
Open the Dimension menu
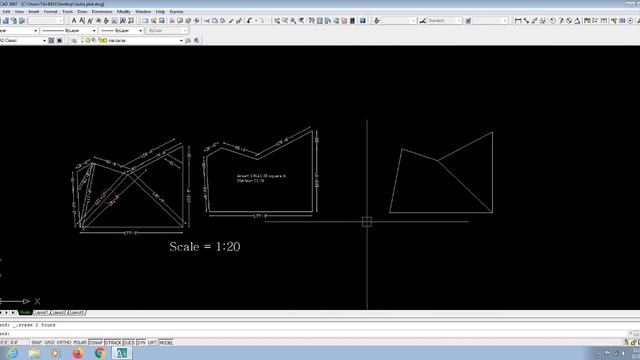(x=102, y=12)
